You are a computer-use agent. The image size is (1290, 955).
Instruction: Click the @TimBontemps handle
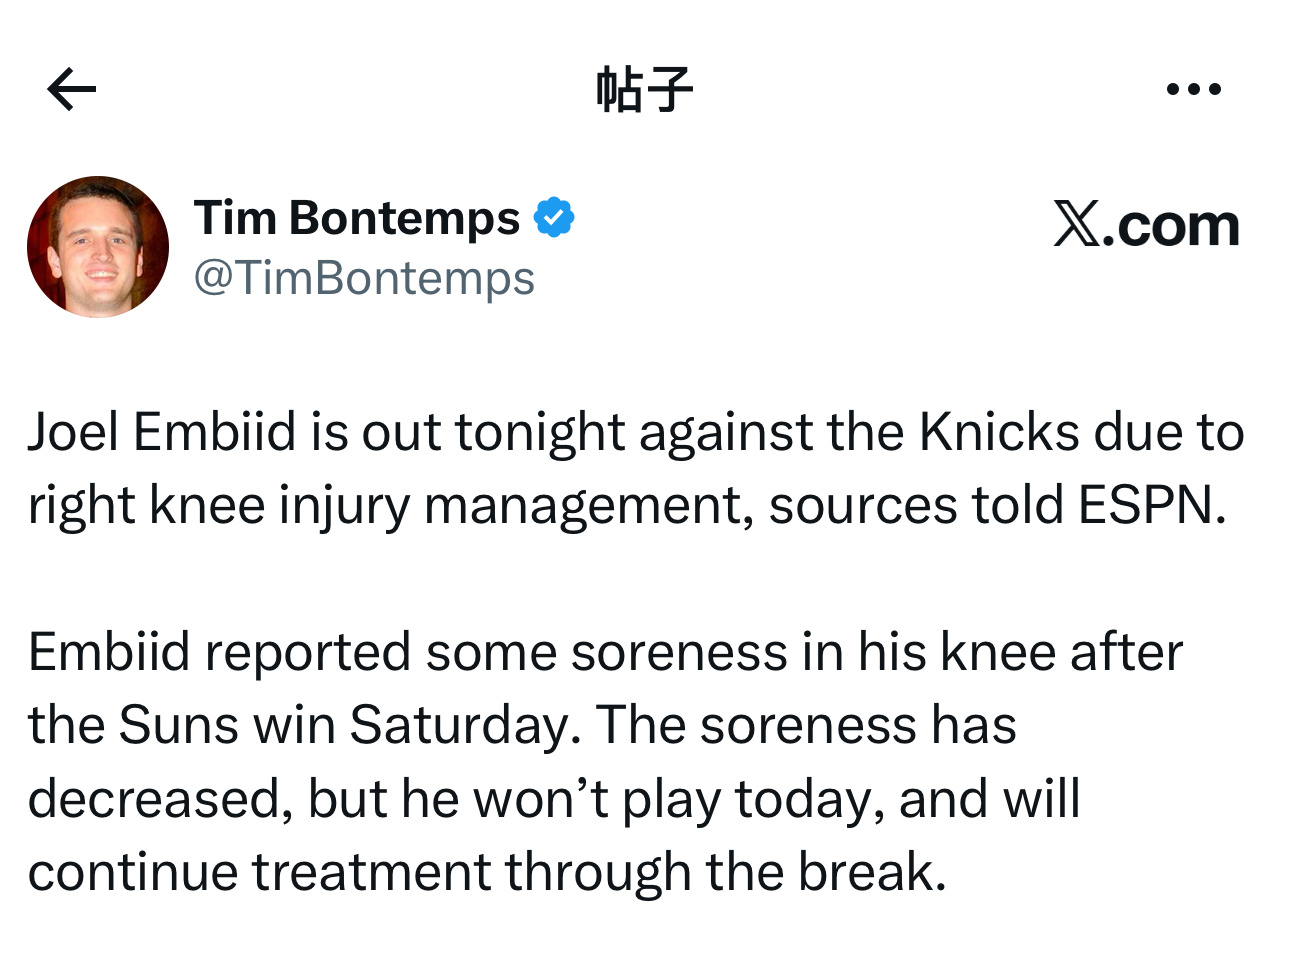tap(364, 279)
